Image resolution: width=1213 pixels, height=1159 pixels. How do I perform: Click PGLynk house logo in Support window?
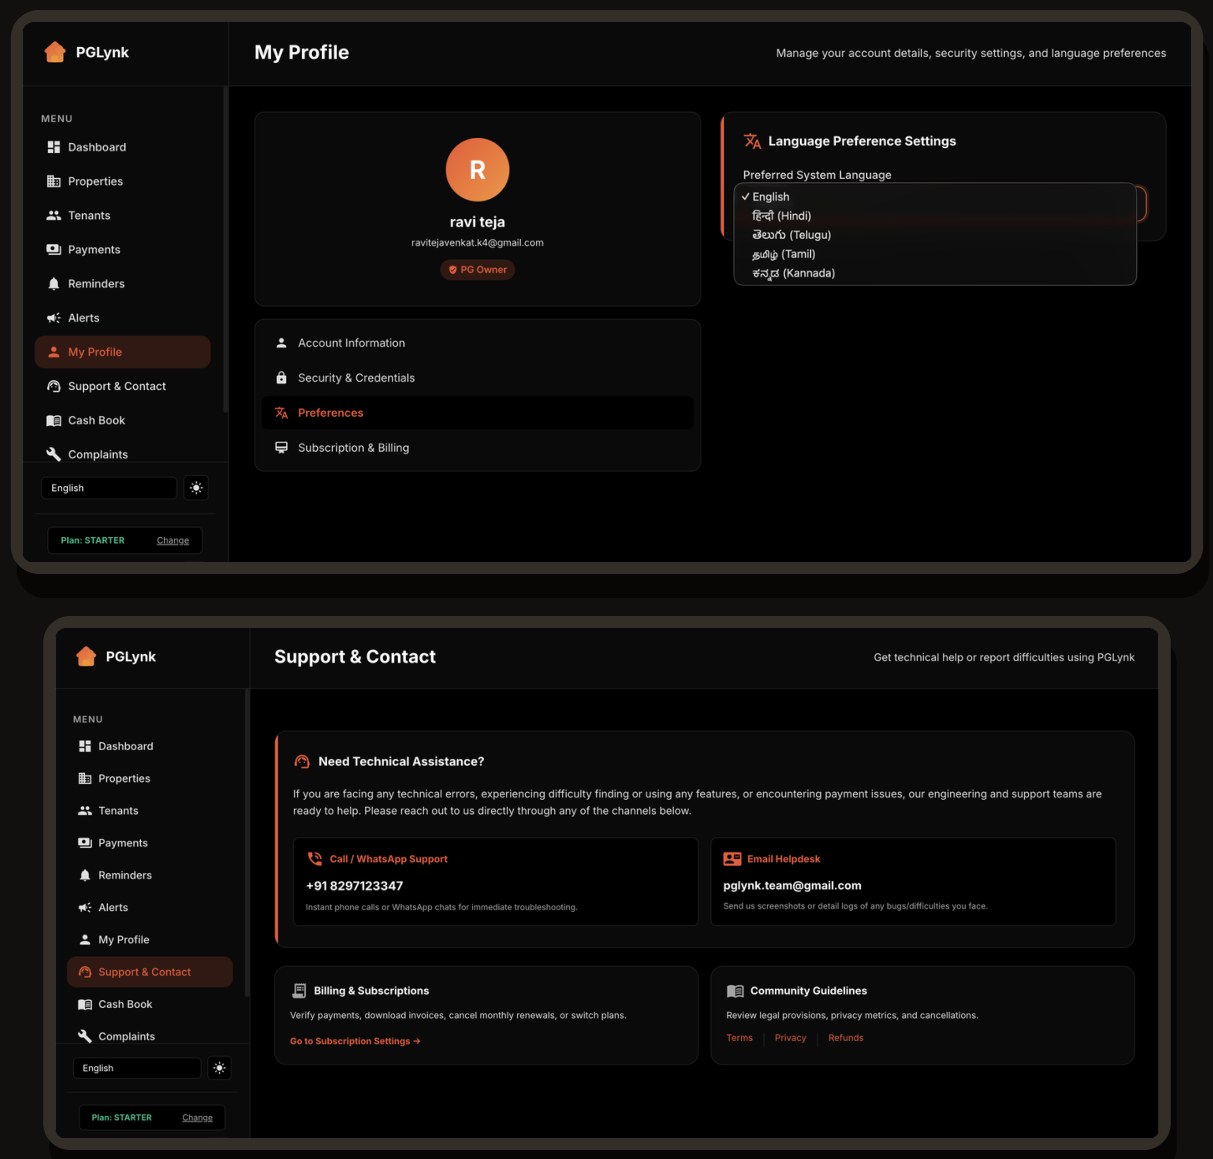[86, 656]
